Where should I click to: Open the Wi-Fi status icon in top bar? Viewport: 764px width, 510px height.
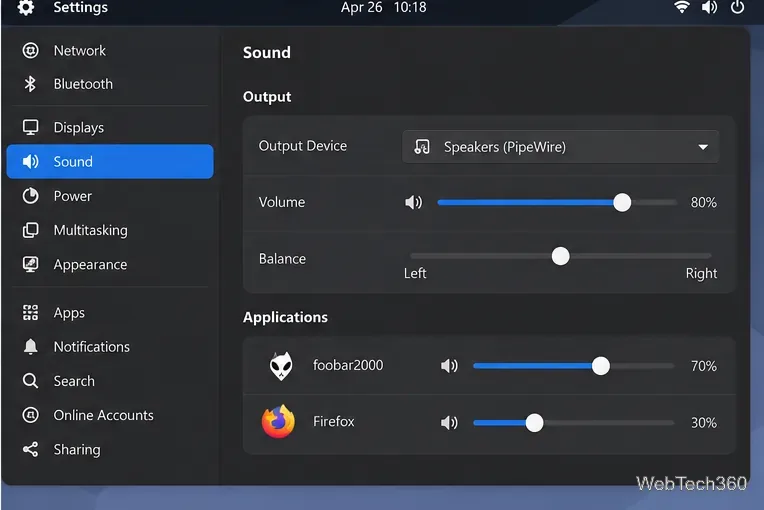pyautogui.click(x=681, y=7)
